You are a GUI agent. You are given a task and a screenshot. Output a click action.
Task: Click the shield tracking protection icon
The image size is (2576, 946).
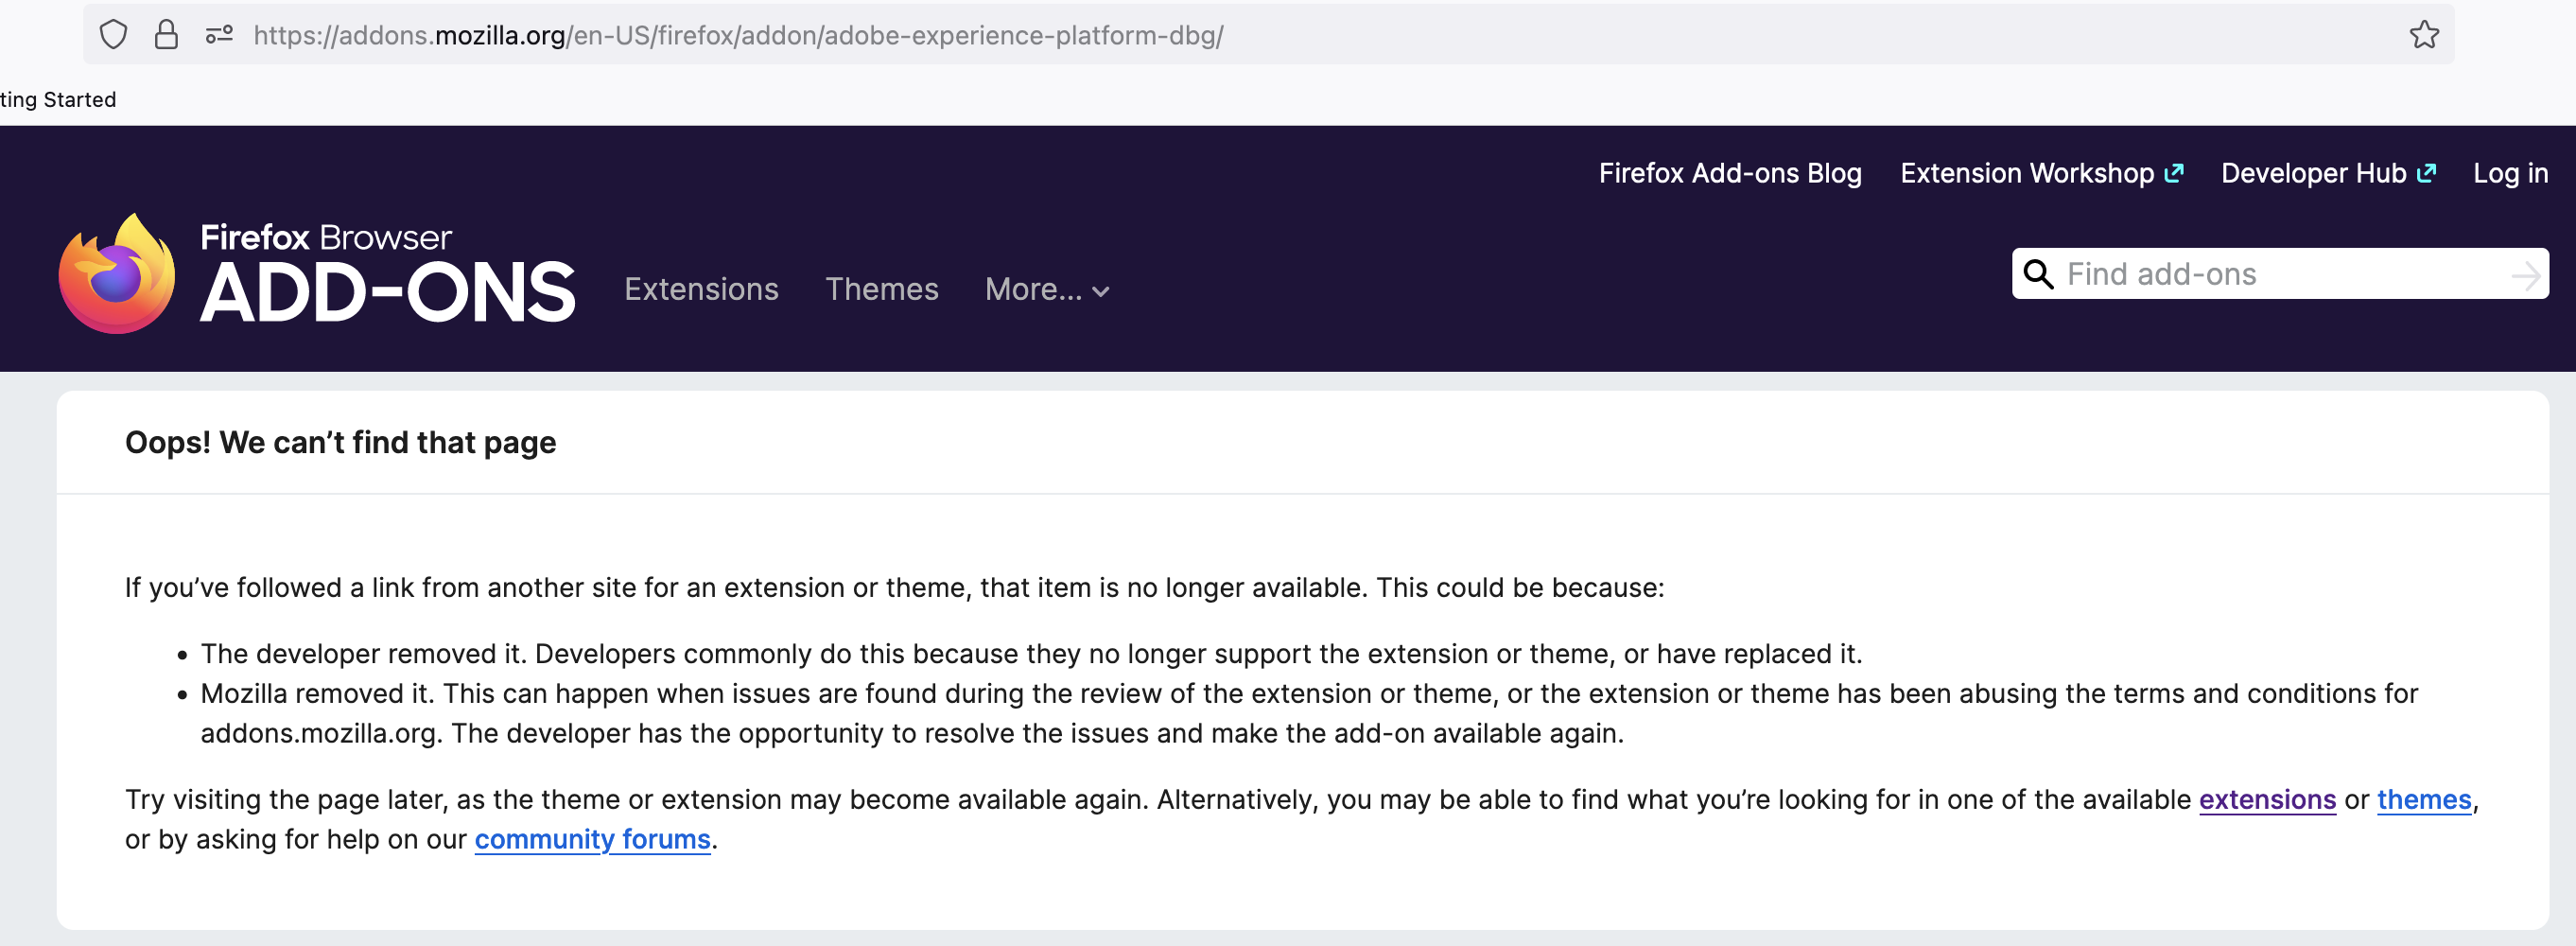pos(114,35)
